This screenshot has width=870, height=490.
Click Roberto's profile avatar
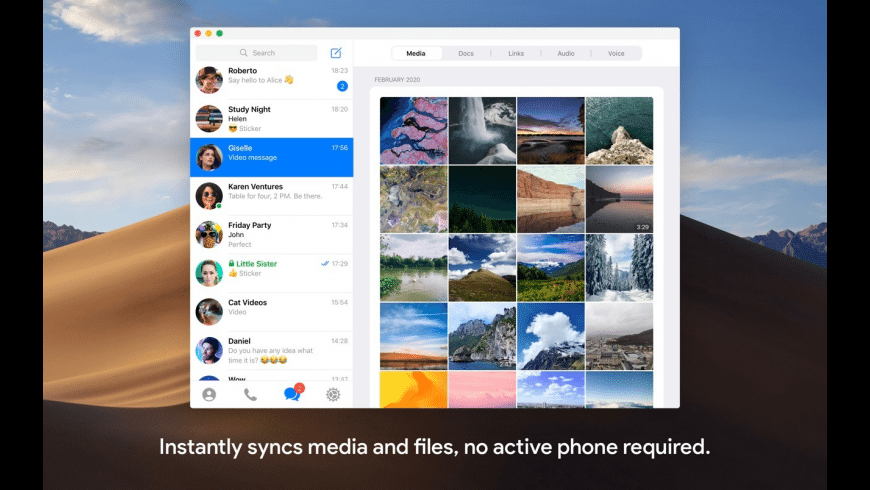(x=209, y=80)
